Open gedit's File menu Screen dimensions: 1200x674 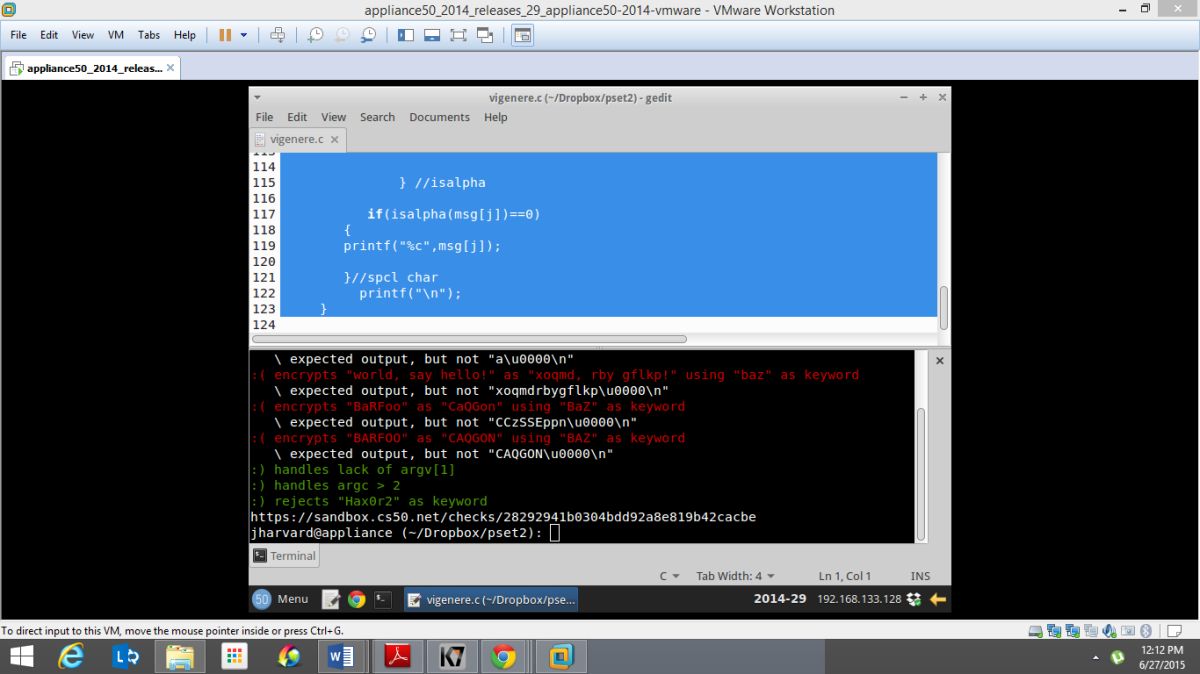pos(264,117)
